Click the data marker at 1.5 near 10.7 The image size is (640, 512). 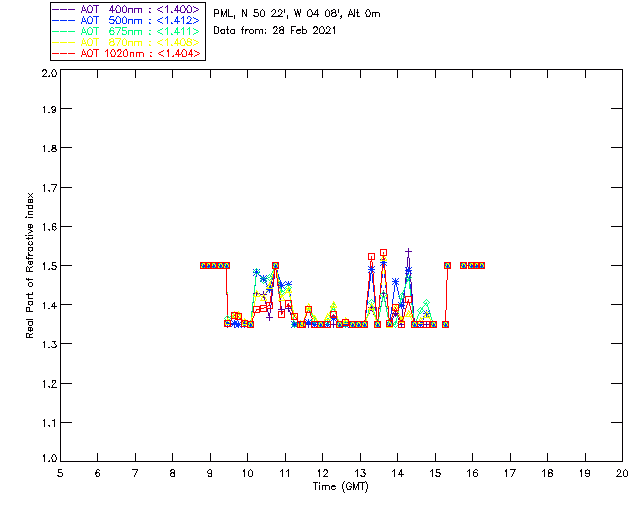(276, 265)
